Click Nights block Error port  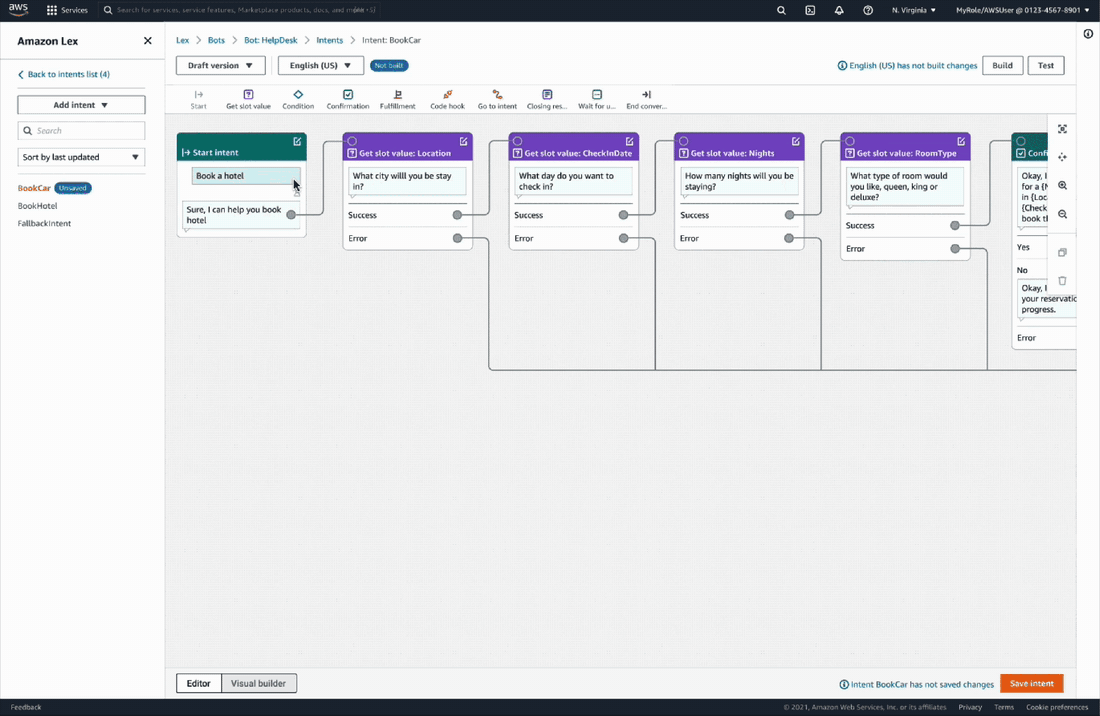tap(789, 238)
